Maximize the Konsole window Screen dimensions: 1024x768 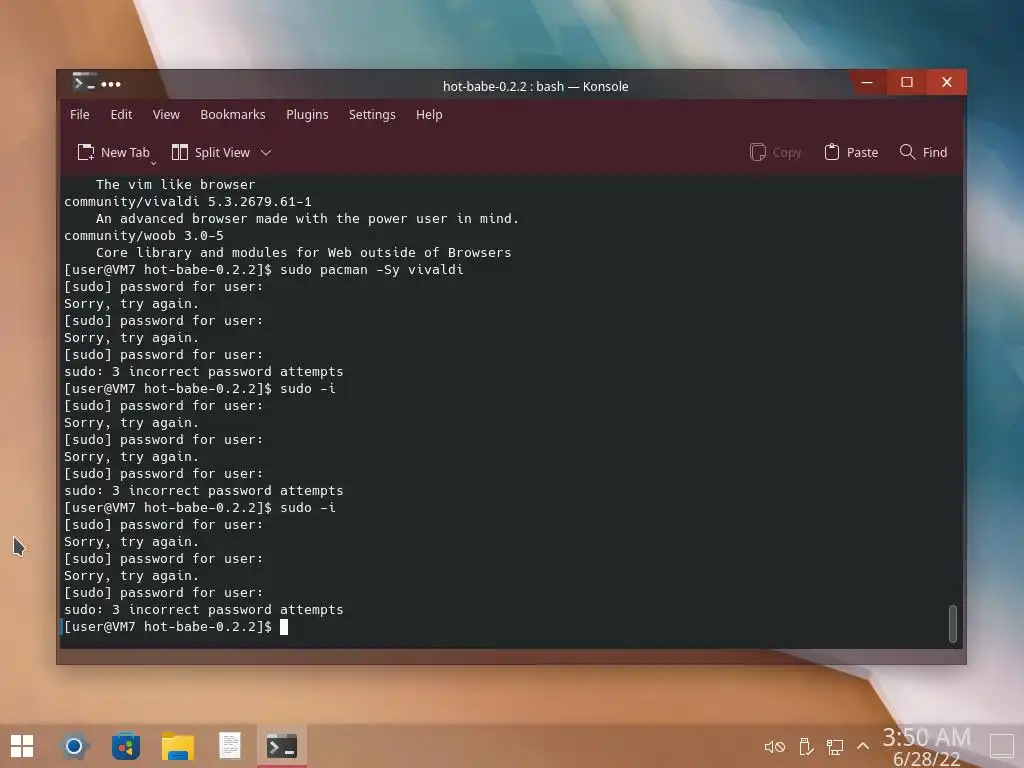point(907,82)
